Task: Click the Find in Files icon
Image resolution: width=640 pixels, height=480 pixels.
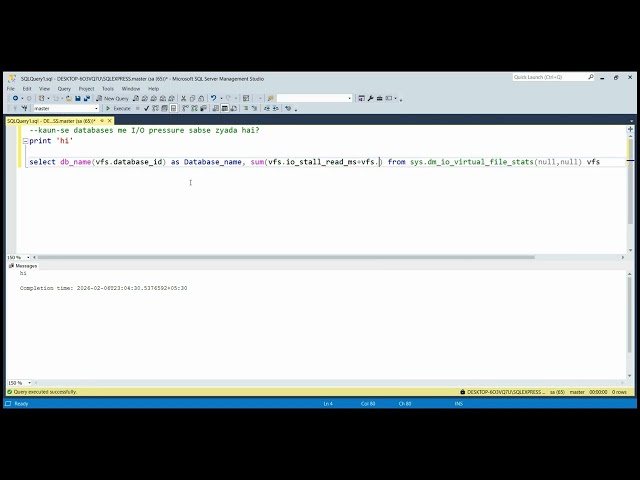Action: 270,98
